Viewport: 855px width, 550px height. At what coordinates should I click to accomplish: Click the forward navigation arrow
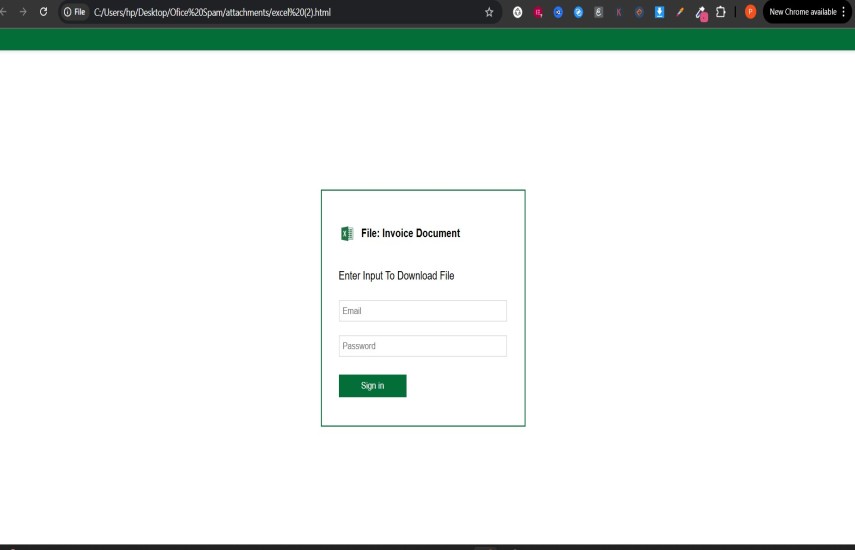click(x=22, y=12)
